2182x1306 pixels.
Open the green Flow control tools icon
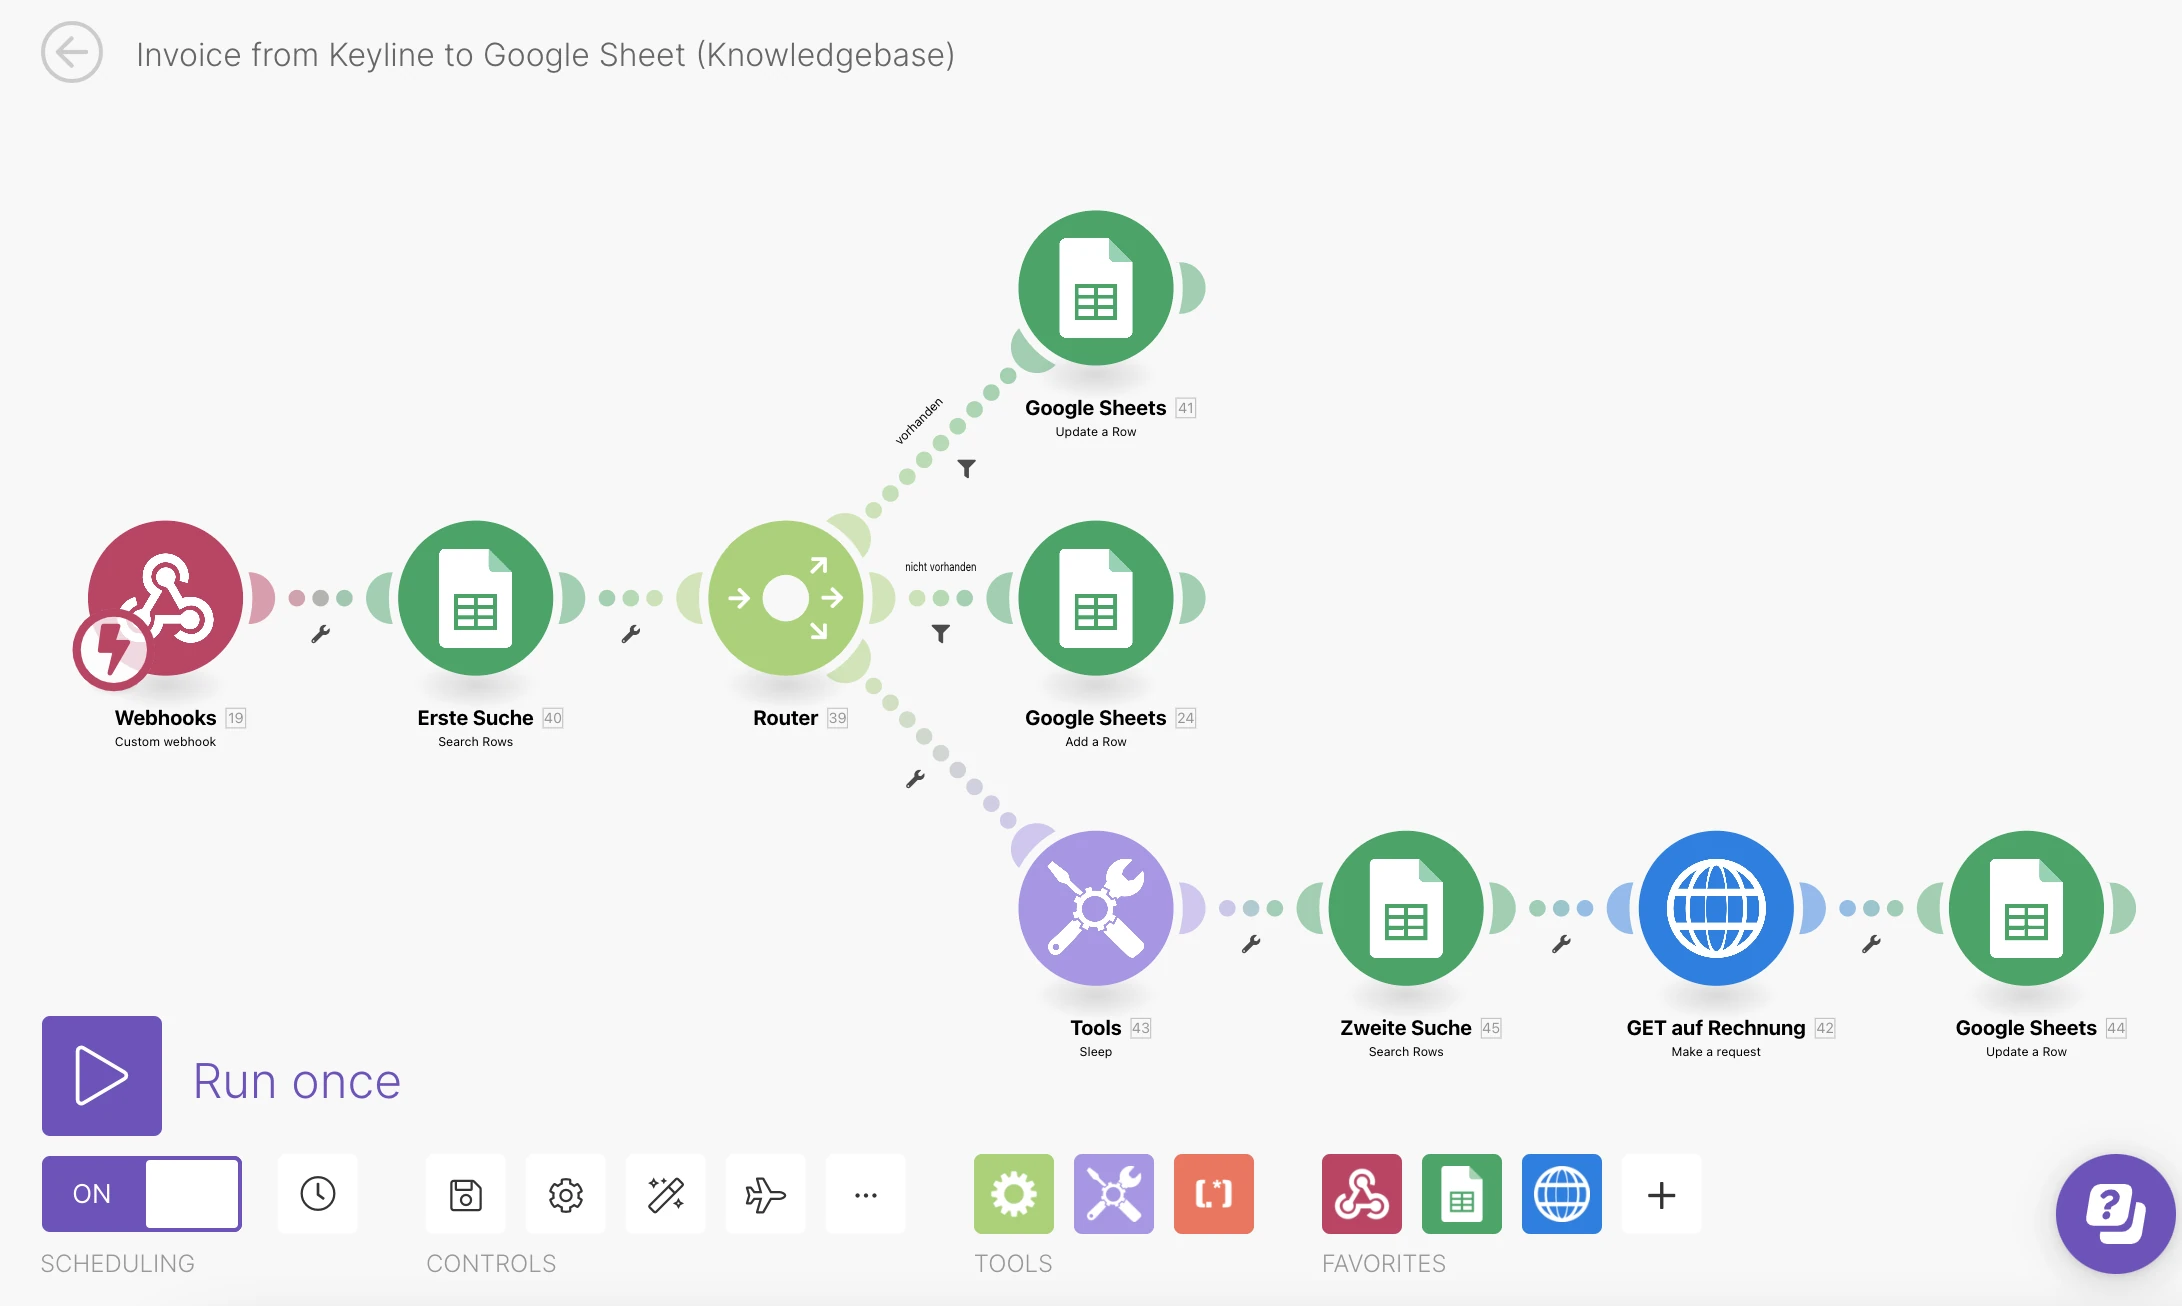click(x=1014, y=1194)
